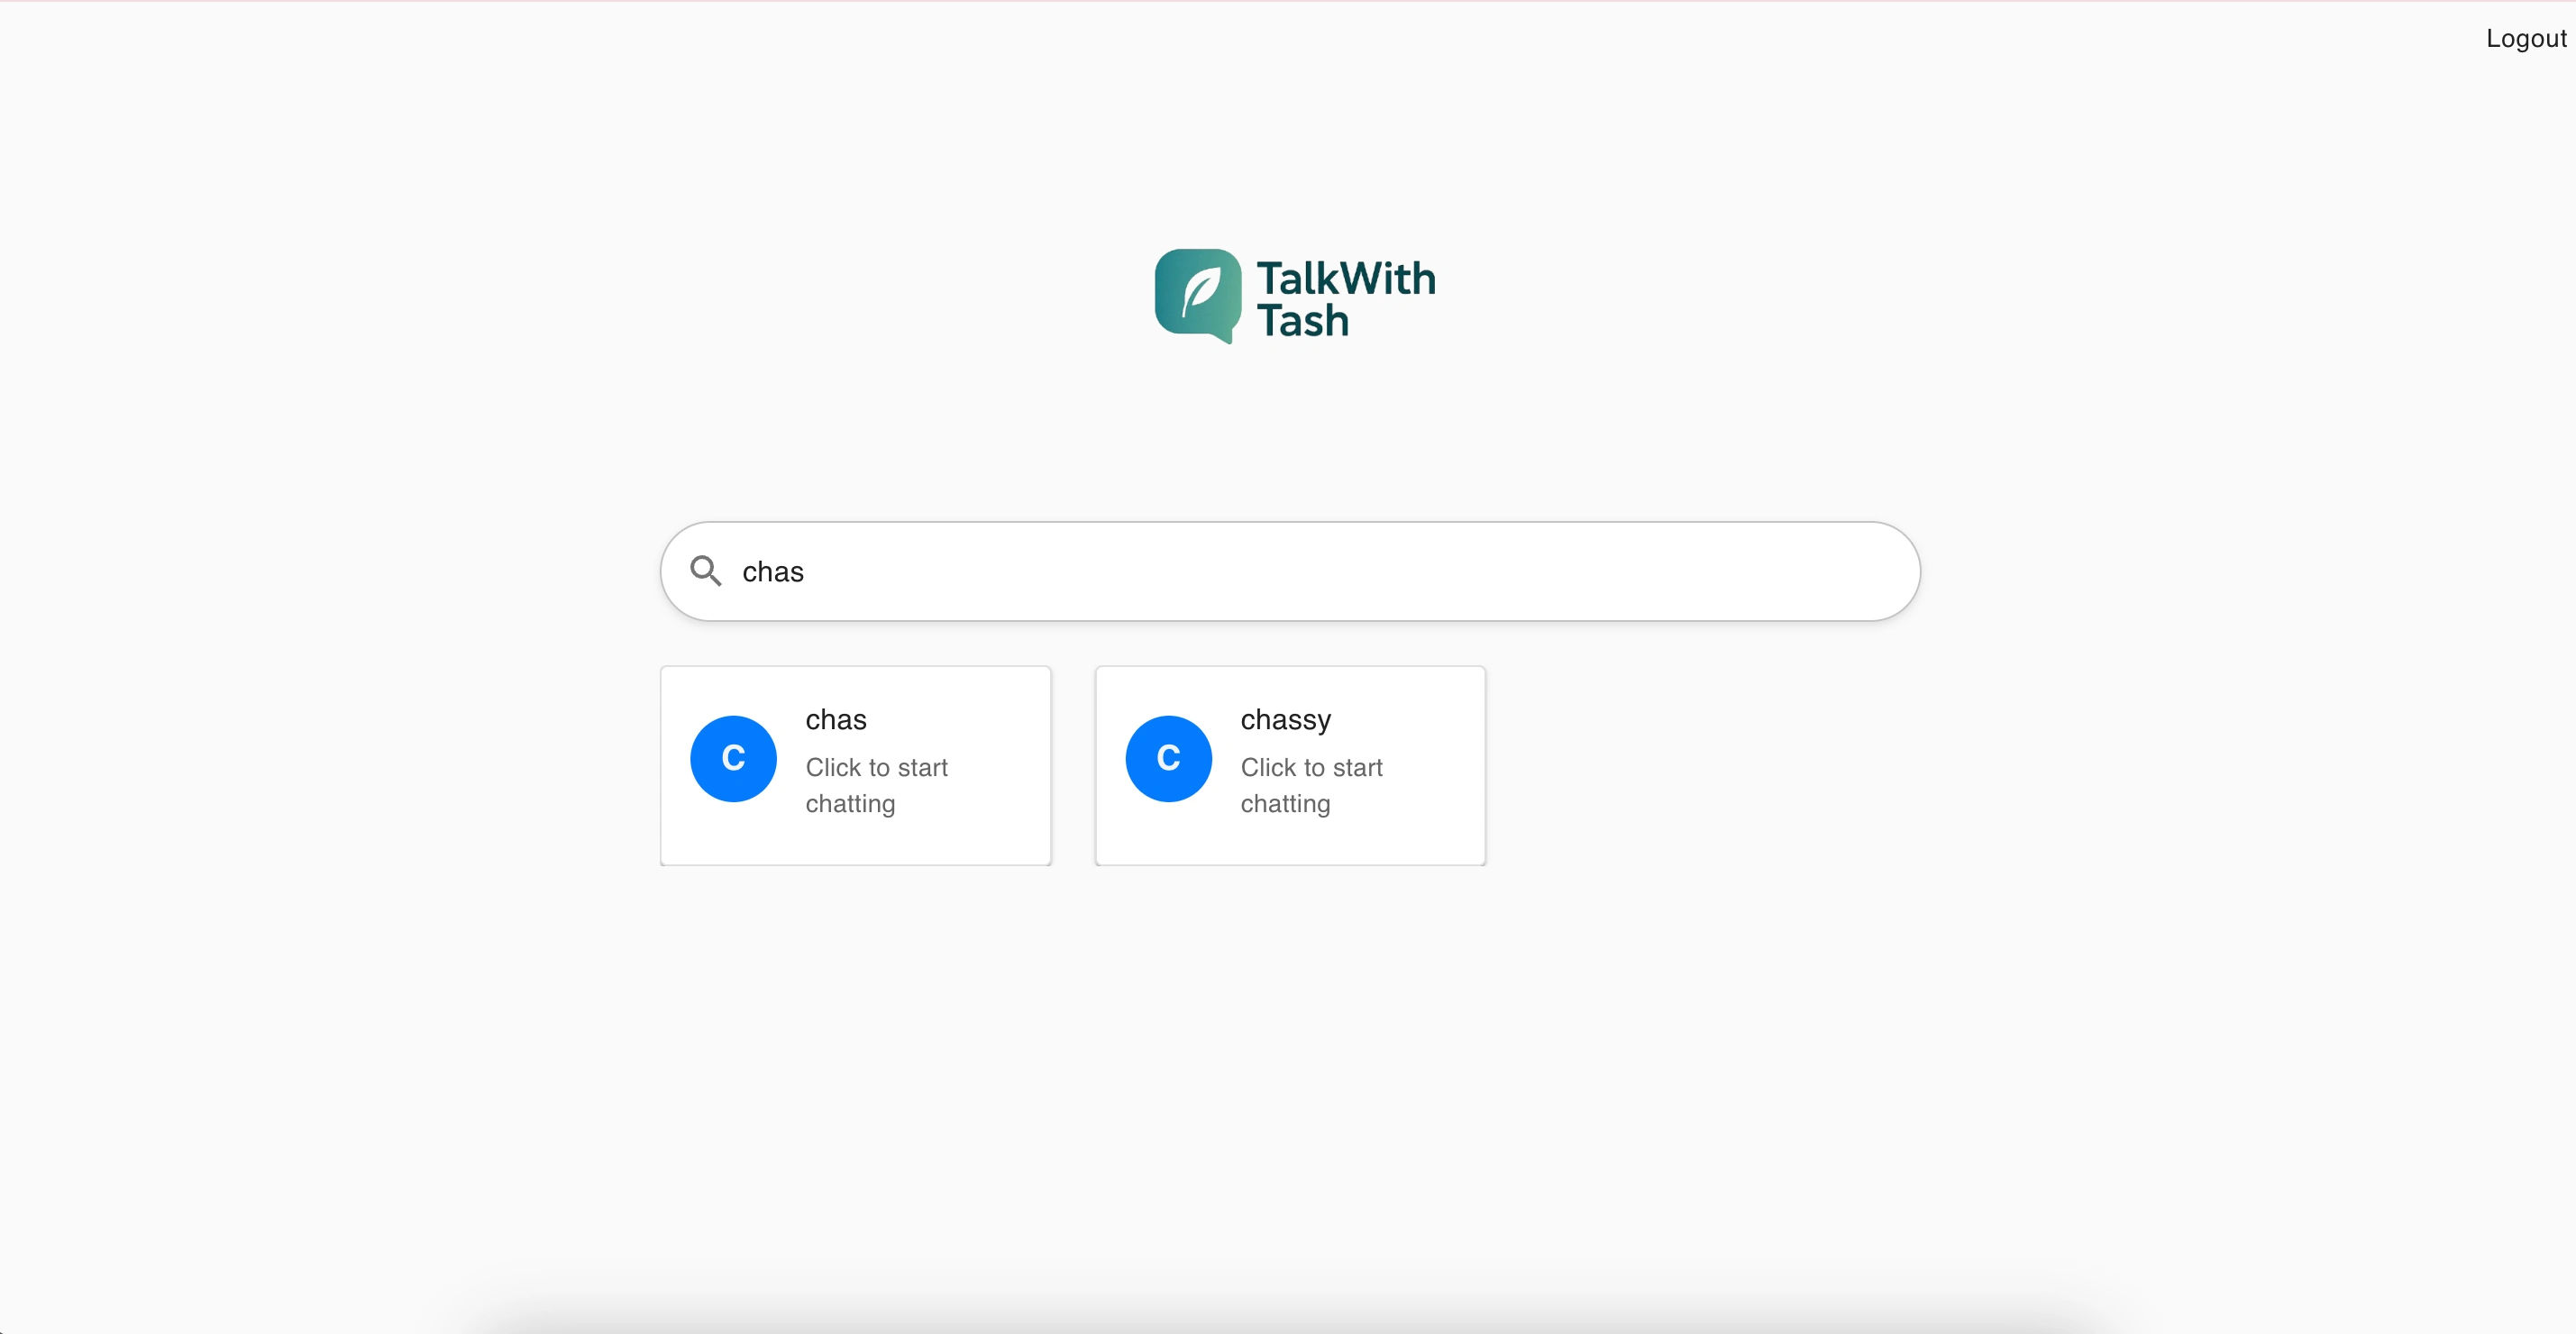Click the magnifying glass search icon

pos(706,571)
